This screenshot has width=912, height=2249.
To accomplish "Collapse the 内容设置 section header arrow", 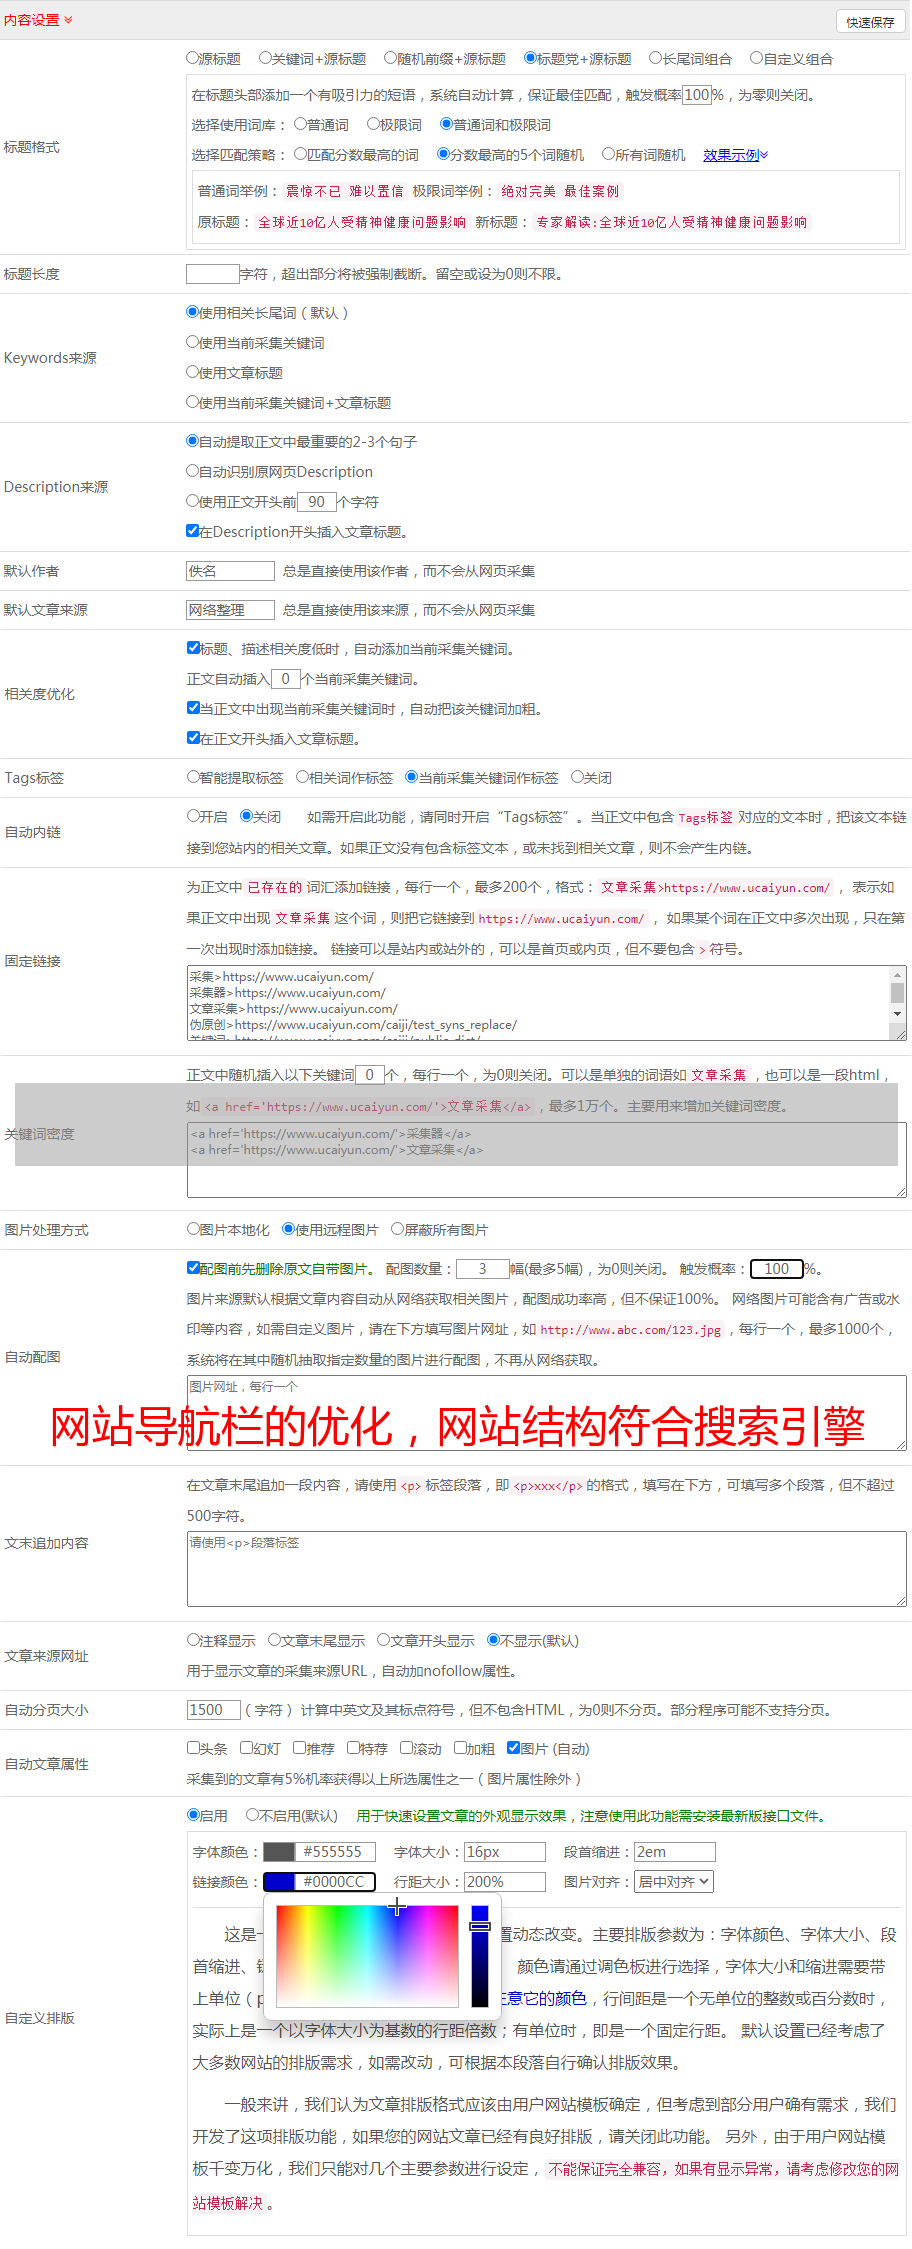I will (68, 20).
